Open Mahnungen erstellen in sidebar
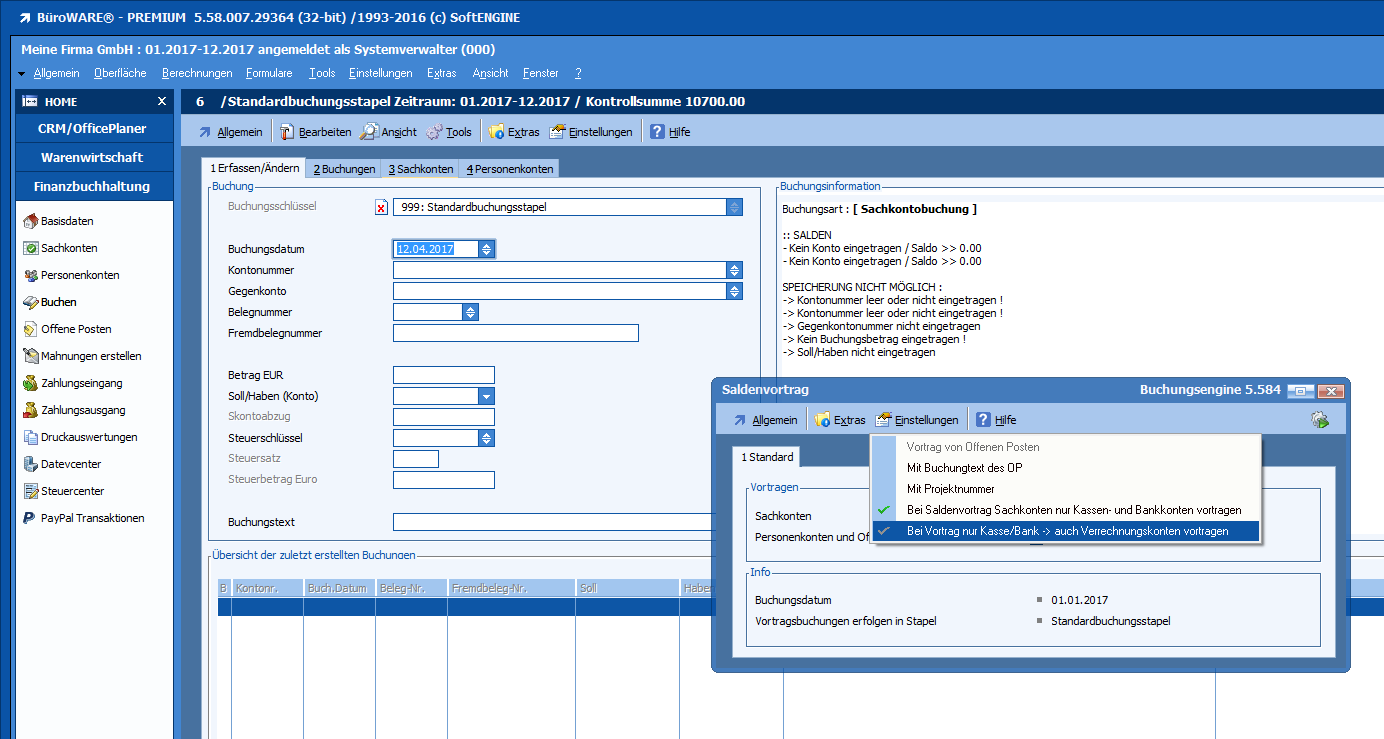1384x739 pixels. 91,356
